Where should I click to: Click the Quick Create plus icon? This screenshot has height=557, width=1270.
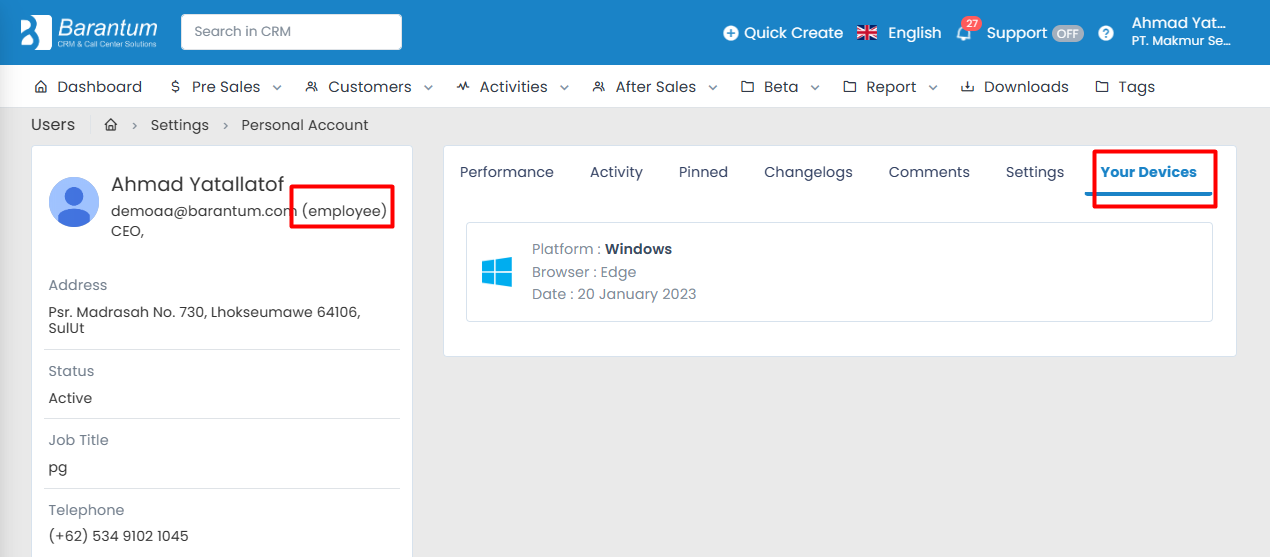pyautogui.click(x=730, y=33)
